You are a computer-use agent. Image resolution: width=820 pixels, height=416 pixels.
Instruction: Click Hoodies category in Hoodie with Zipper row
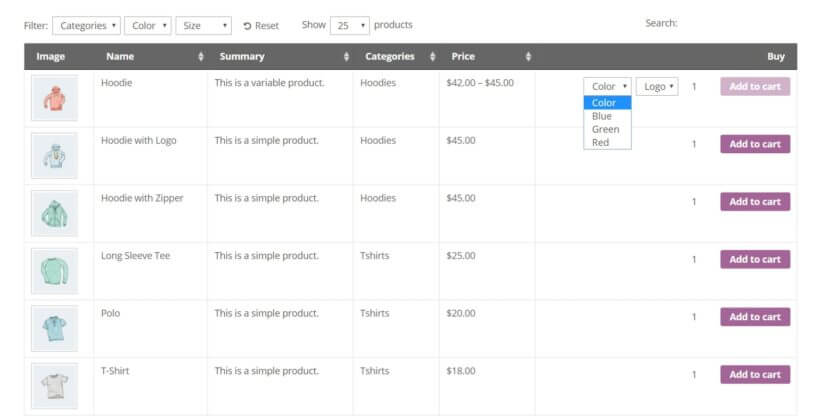[x=378, y=198]
